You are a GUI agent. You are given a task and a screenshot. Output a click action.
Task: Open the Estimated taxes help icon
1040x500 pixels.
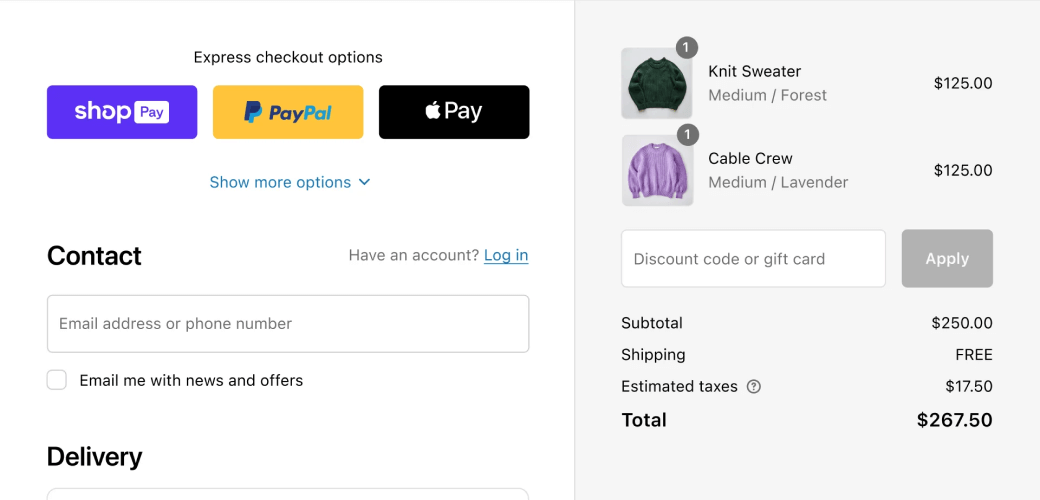coord(754,387)
